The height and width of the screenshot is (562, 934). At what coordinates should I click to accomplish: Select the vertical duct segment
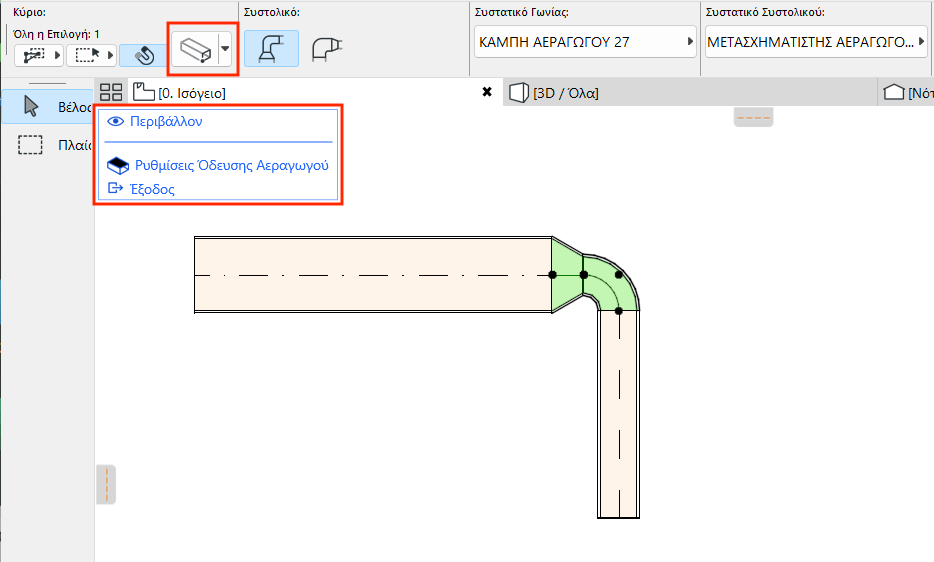click(618, 414)
